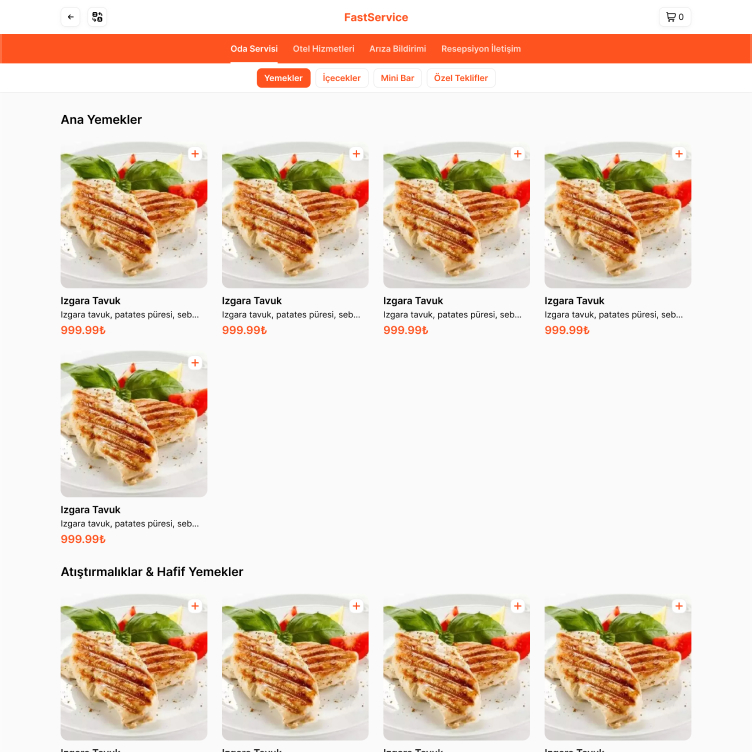Add third Ana Yemekler item via plus icon
This screenshot has height=752, width=752.
point(517,154)
